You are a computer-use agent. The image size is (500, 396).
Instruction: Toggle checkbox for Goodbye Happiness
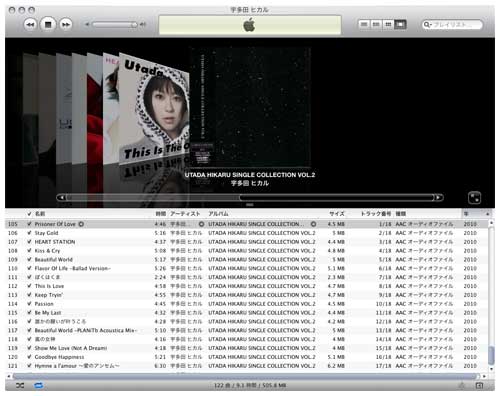tap(29, 357)
